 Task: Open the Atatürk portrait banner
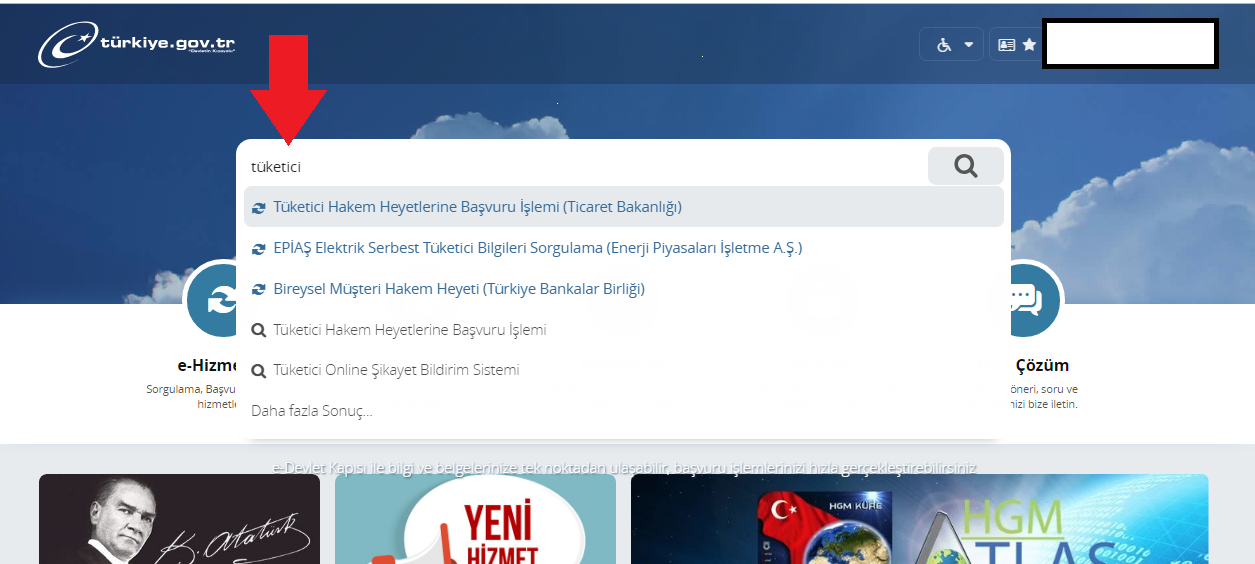coord(179,519)
